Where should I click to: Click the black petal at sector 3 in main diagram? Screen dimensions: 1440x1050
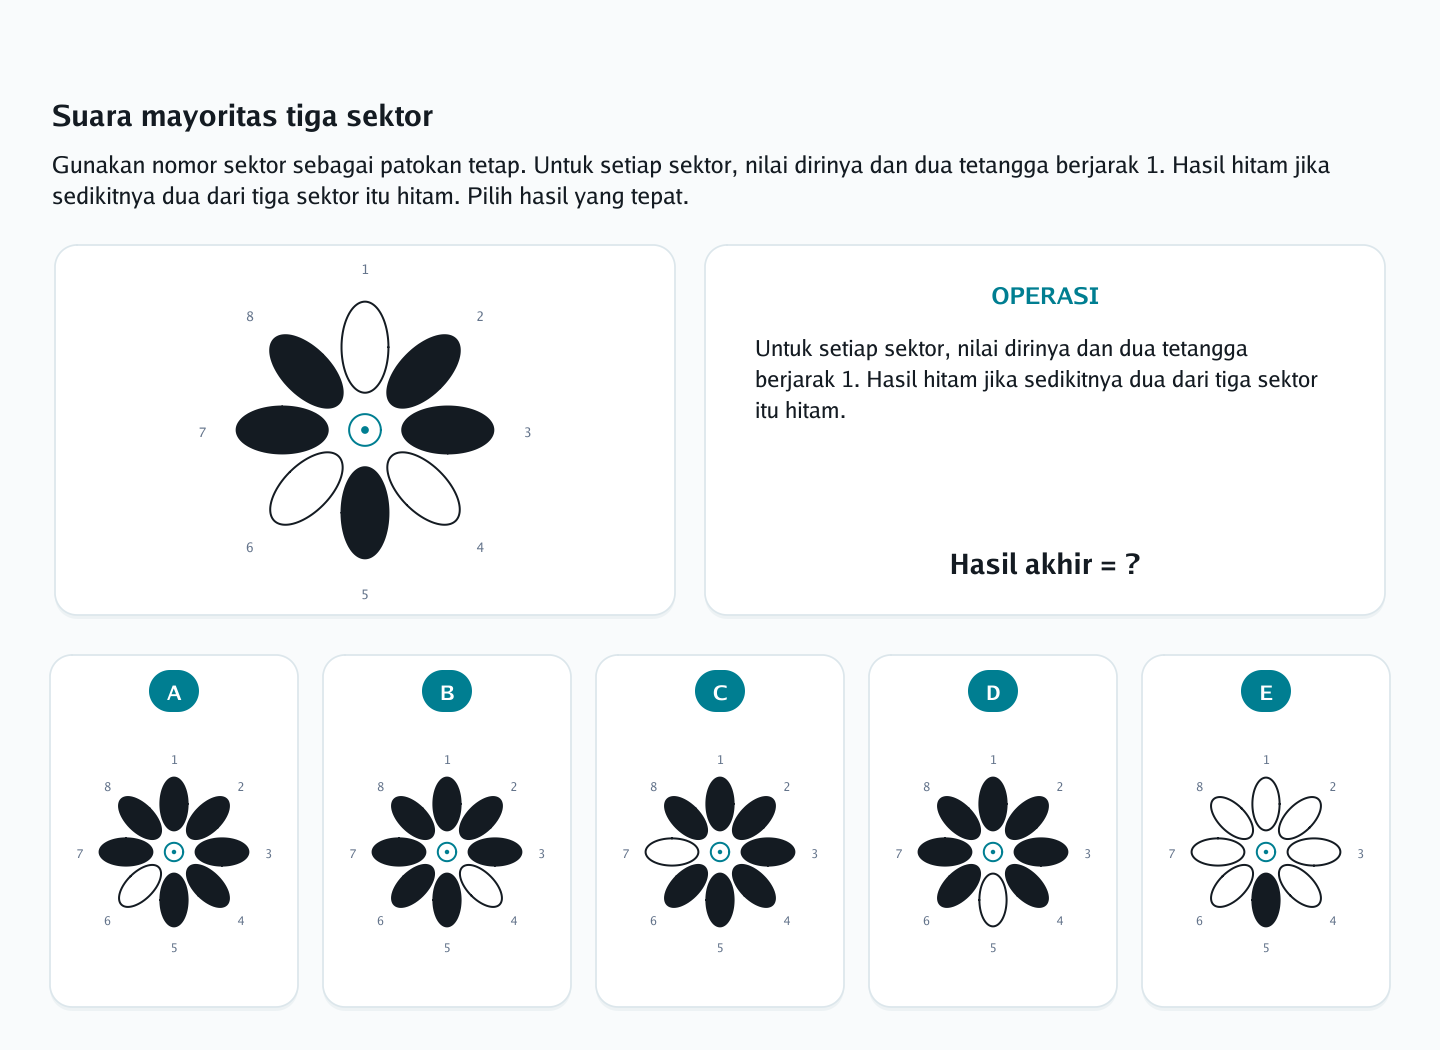tap(448, 430)
